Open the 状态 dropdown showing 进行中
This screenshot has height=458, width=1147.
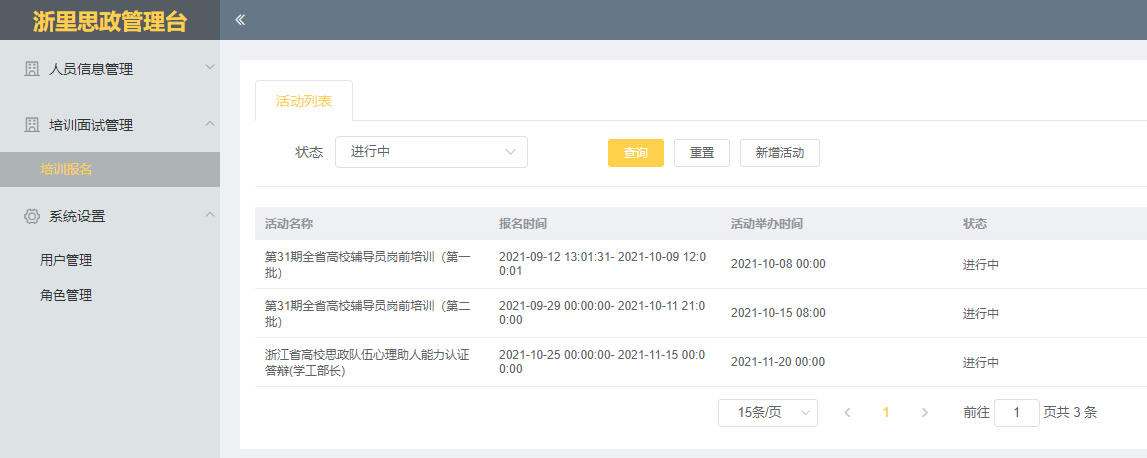[x=430, y=152]
